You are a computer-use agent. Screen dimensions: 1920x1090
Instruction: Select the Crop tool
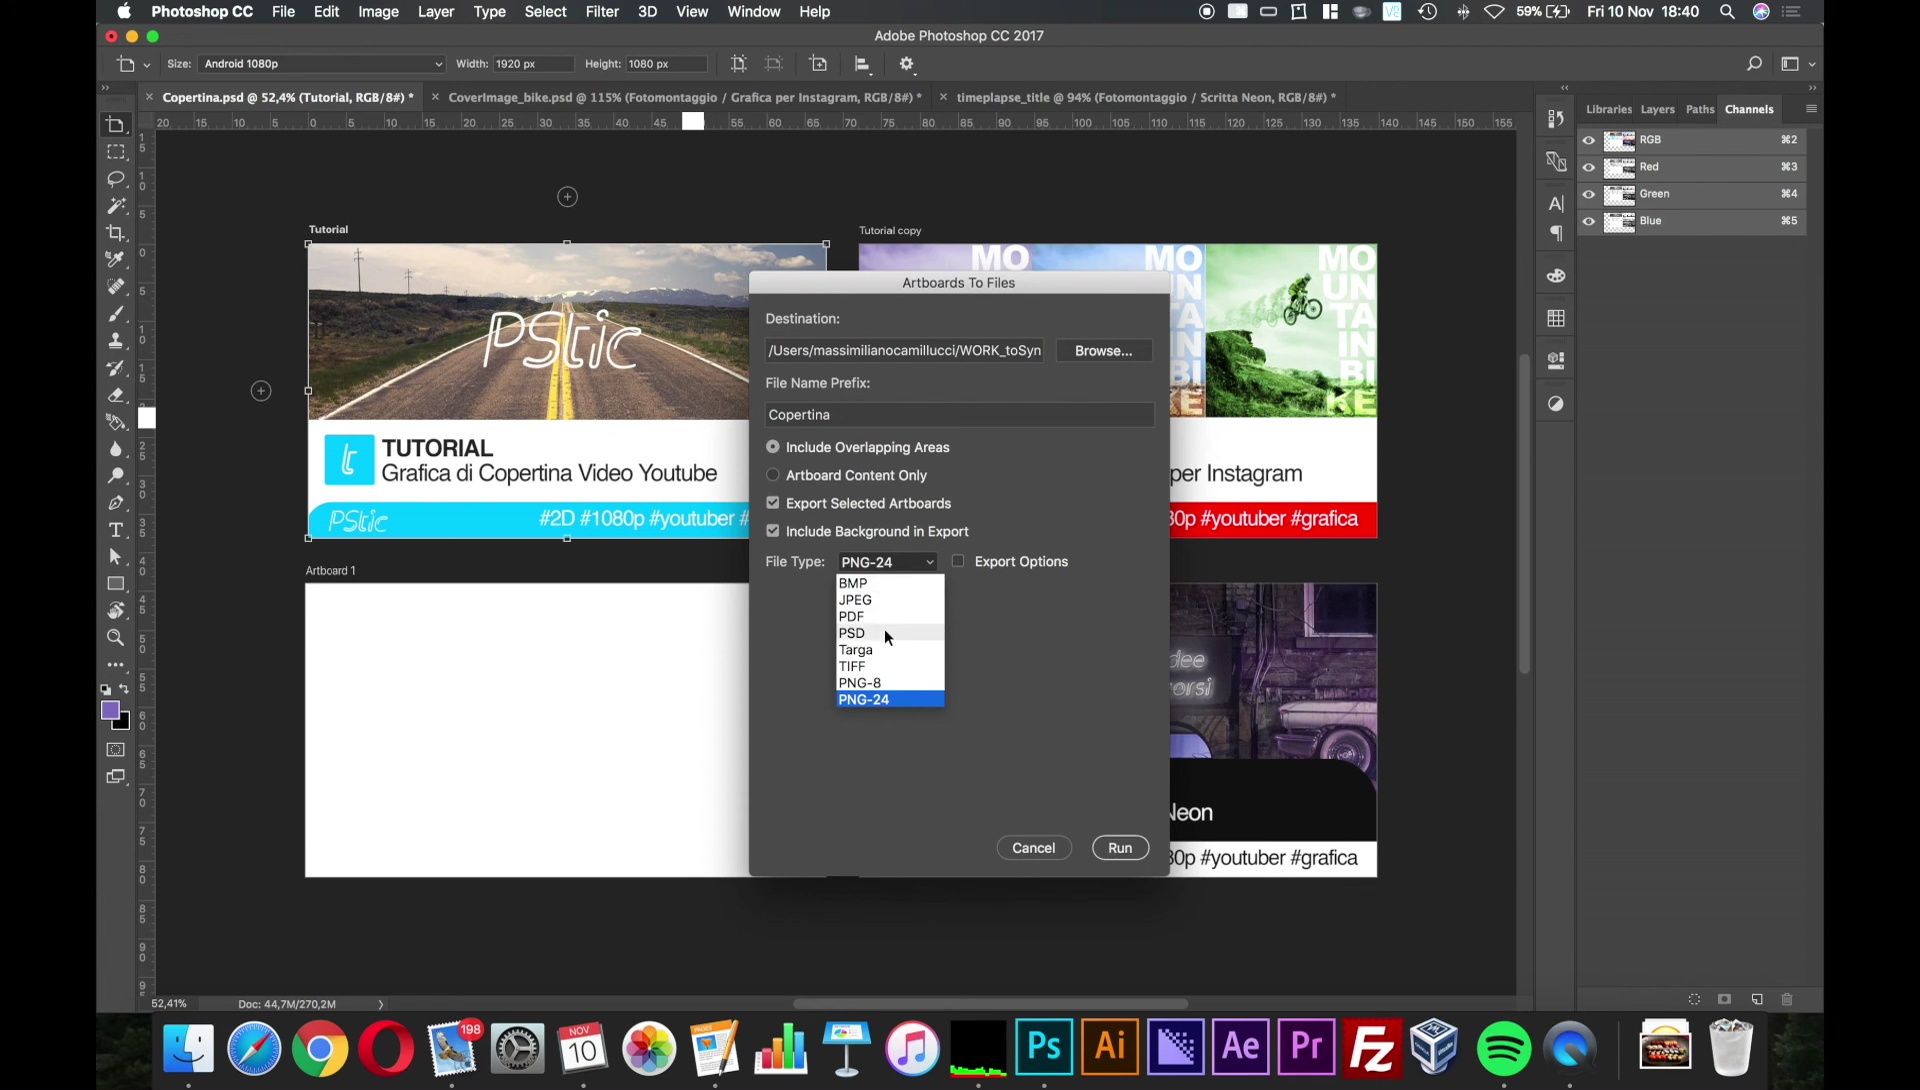pos(116,233)
